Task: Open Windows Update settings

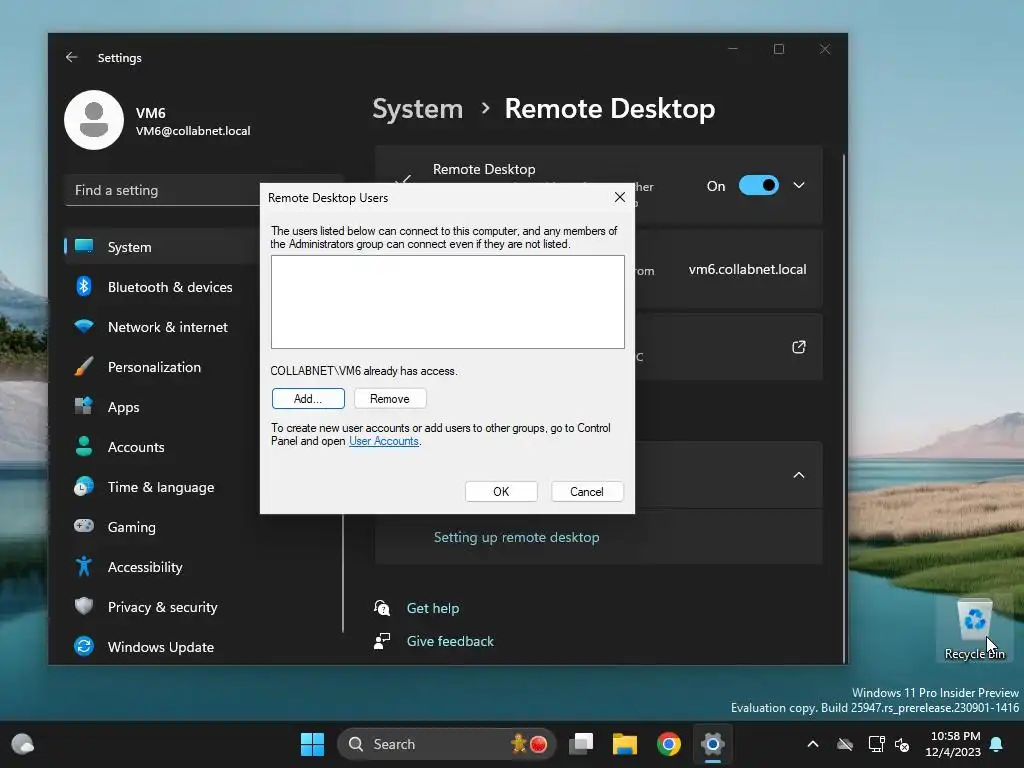Action: [161, 647]
